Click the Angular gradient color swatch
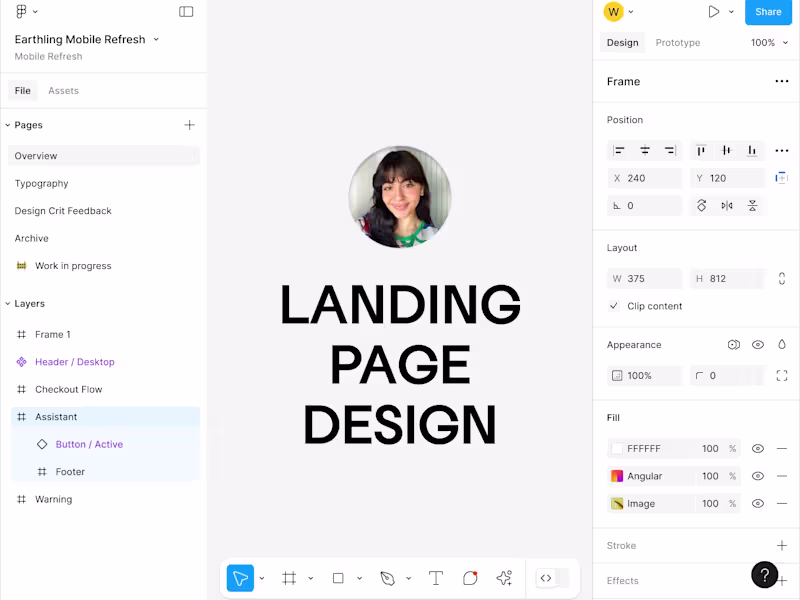The image size is (800, 600). 619,476
